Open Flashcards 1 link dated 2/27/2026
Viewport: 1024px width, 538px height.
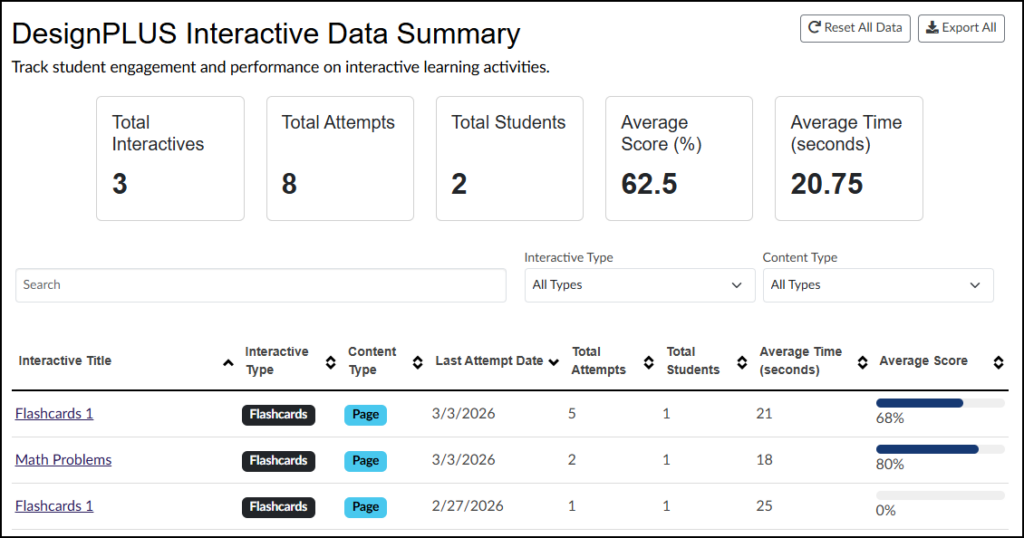[x=54, y=507]
